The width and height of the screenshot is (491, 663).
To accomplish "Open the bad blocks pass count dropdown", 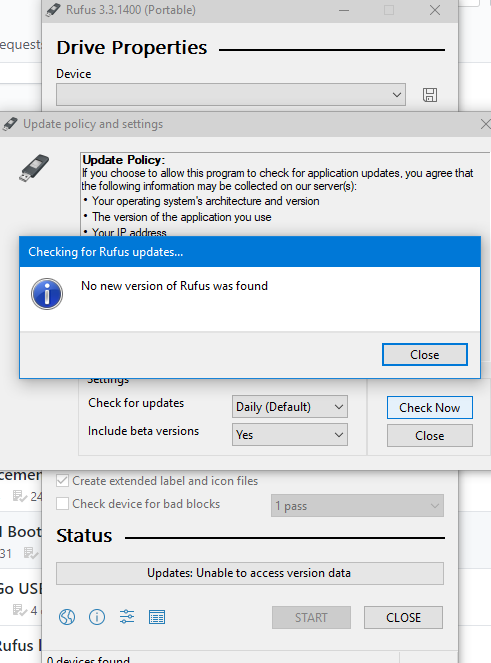I will point(357,506).
